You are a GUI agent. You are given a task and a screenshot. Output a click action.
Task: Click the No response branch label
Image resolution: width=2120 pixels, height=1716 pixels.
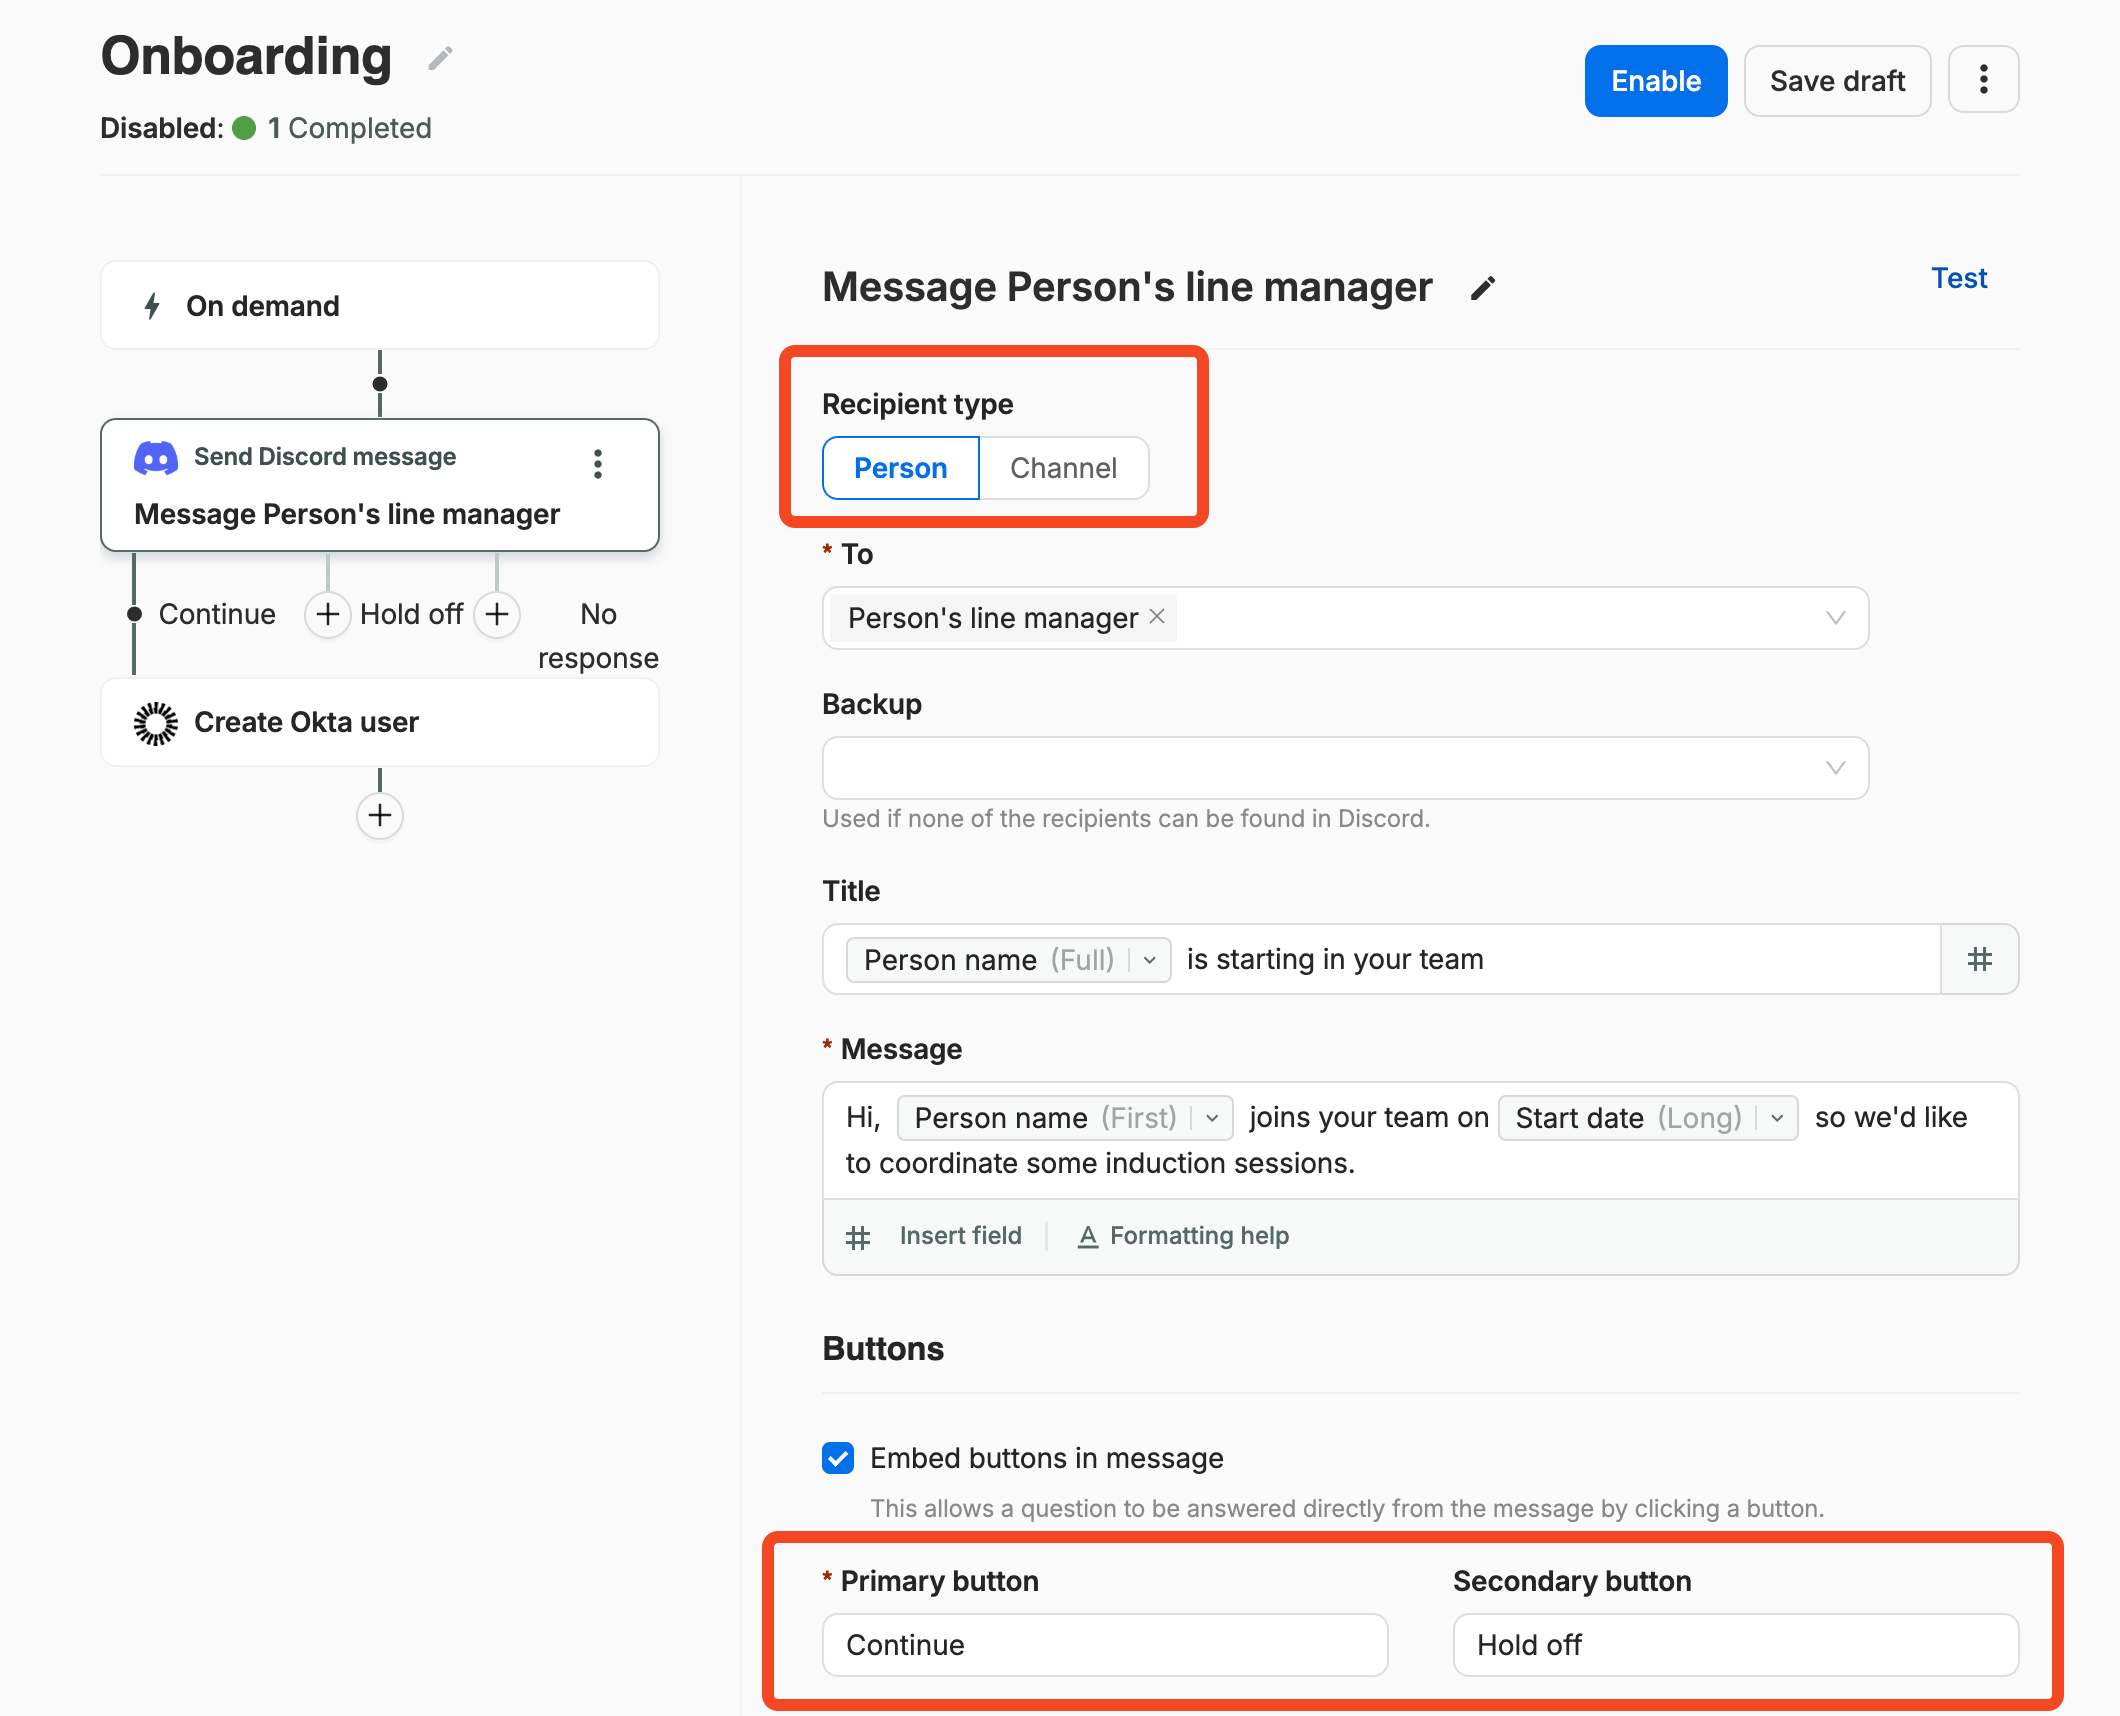tap(598, 636)
